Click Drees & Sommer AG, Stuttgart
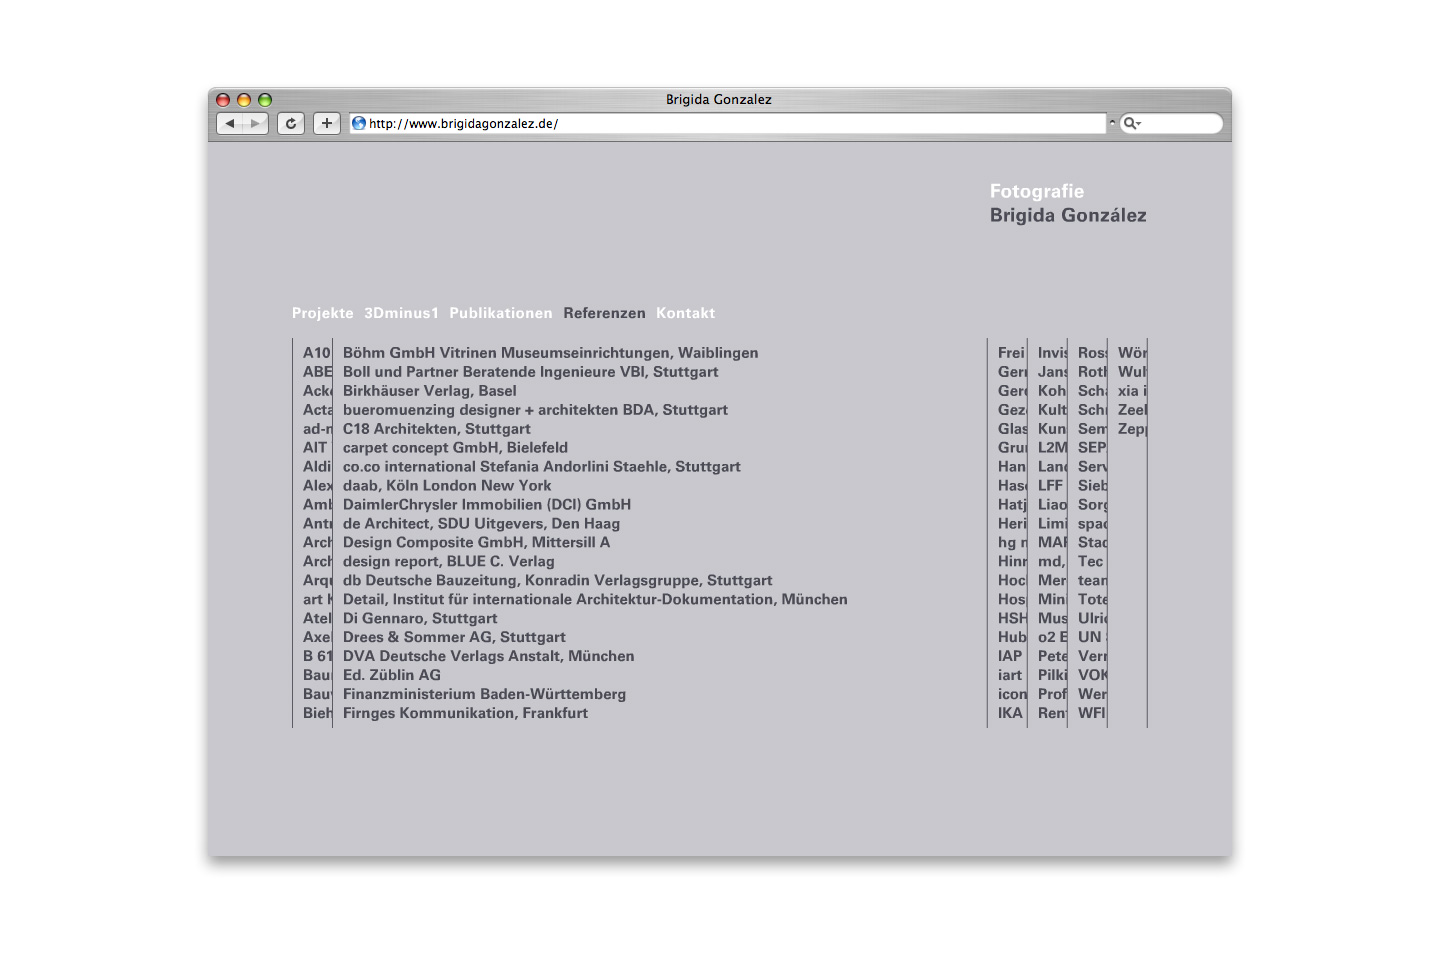1440x960 pixels. coord(455,638)
